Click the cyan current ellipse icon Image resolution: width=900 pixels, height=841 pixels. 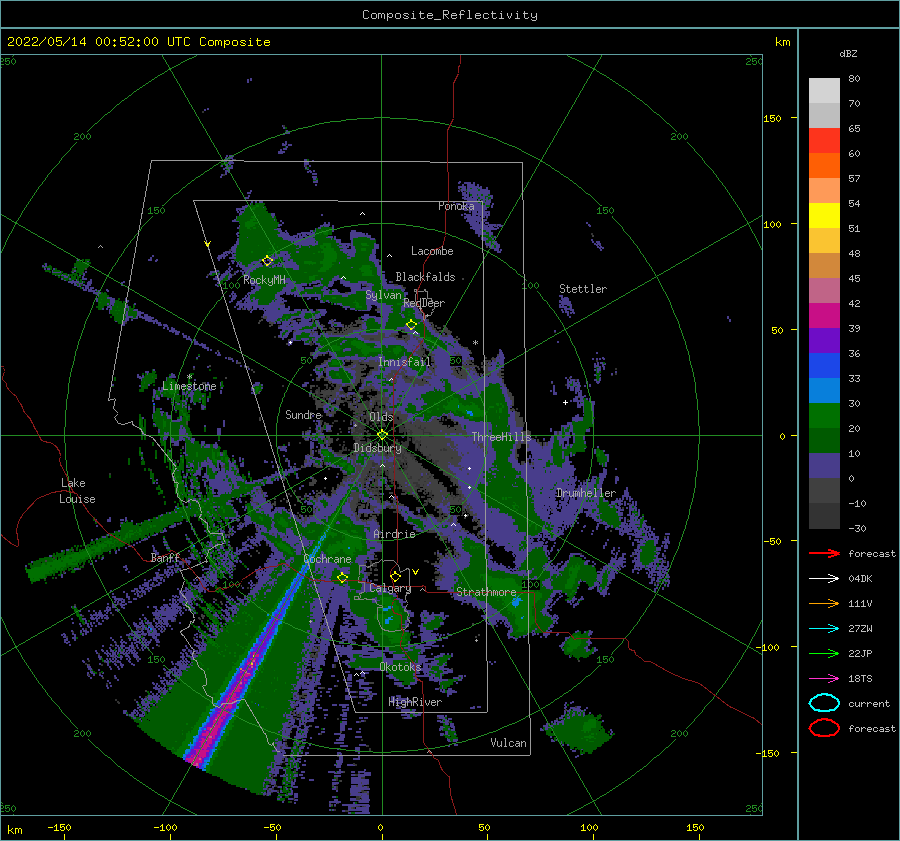(x=824, y=703)
